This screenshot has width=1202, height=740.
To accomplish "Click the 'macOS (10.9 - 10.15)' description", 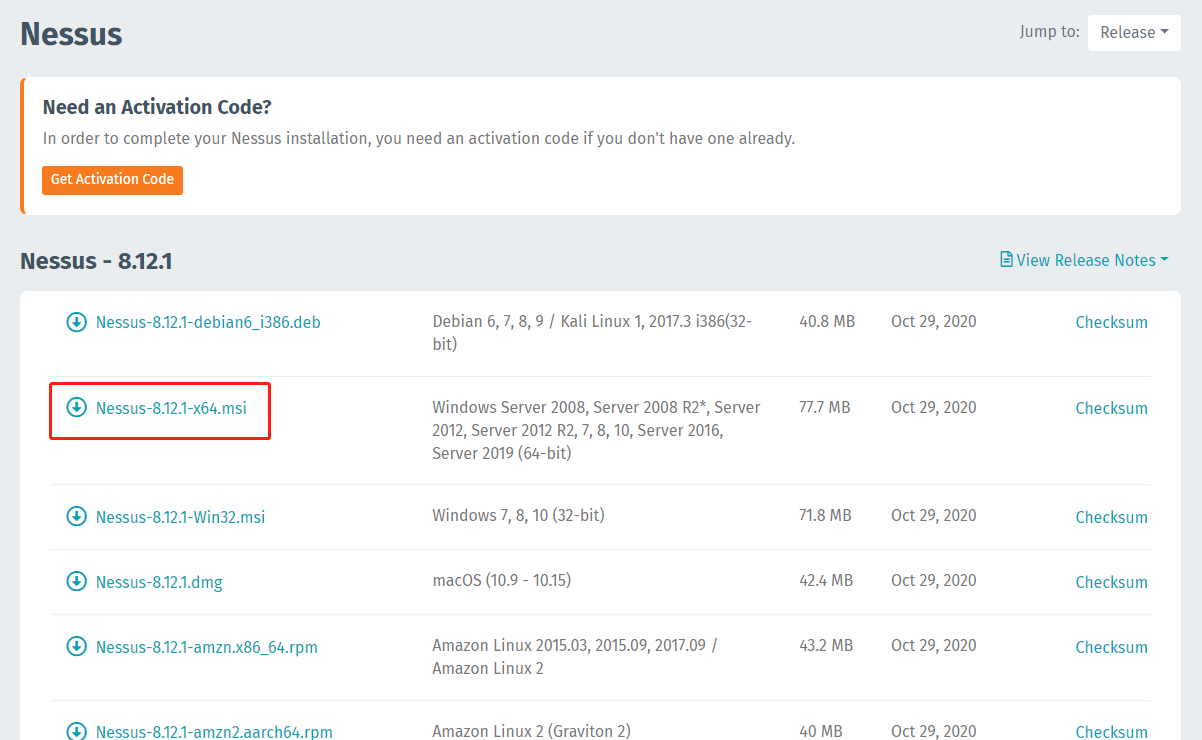I will point(502,580).
